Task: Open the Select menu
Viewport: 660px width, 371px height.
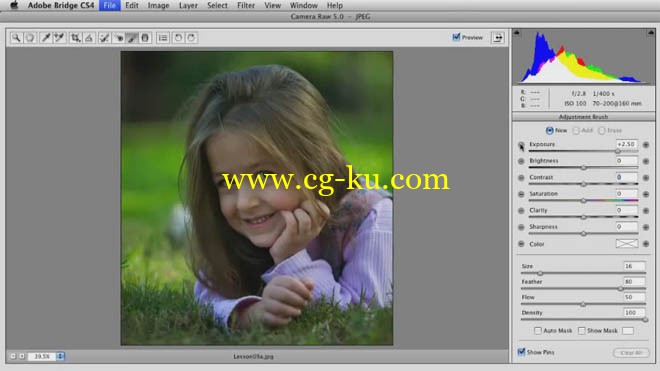Action: [217, 5]
